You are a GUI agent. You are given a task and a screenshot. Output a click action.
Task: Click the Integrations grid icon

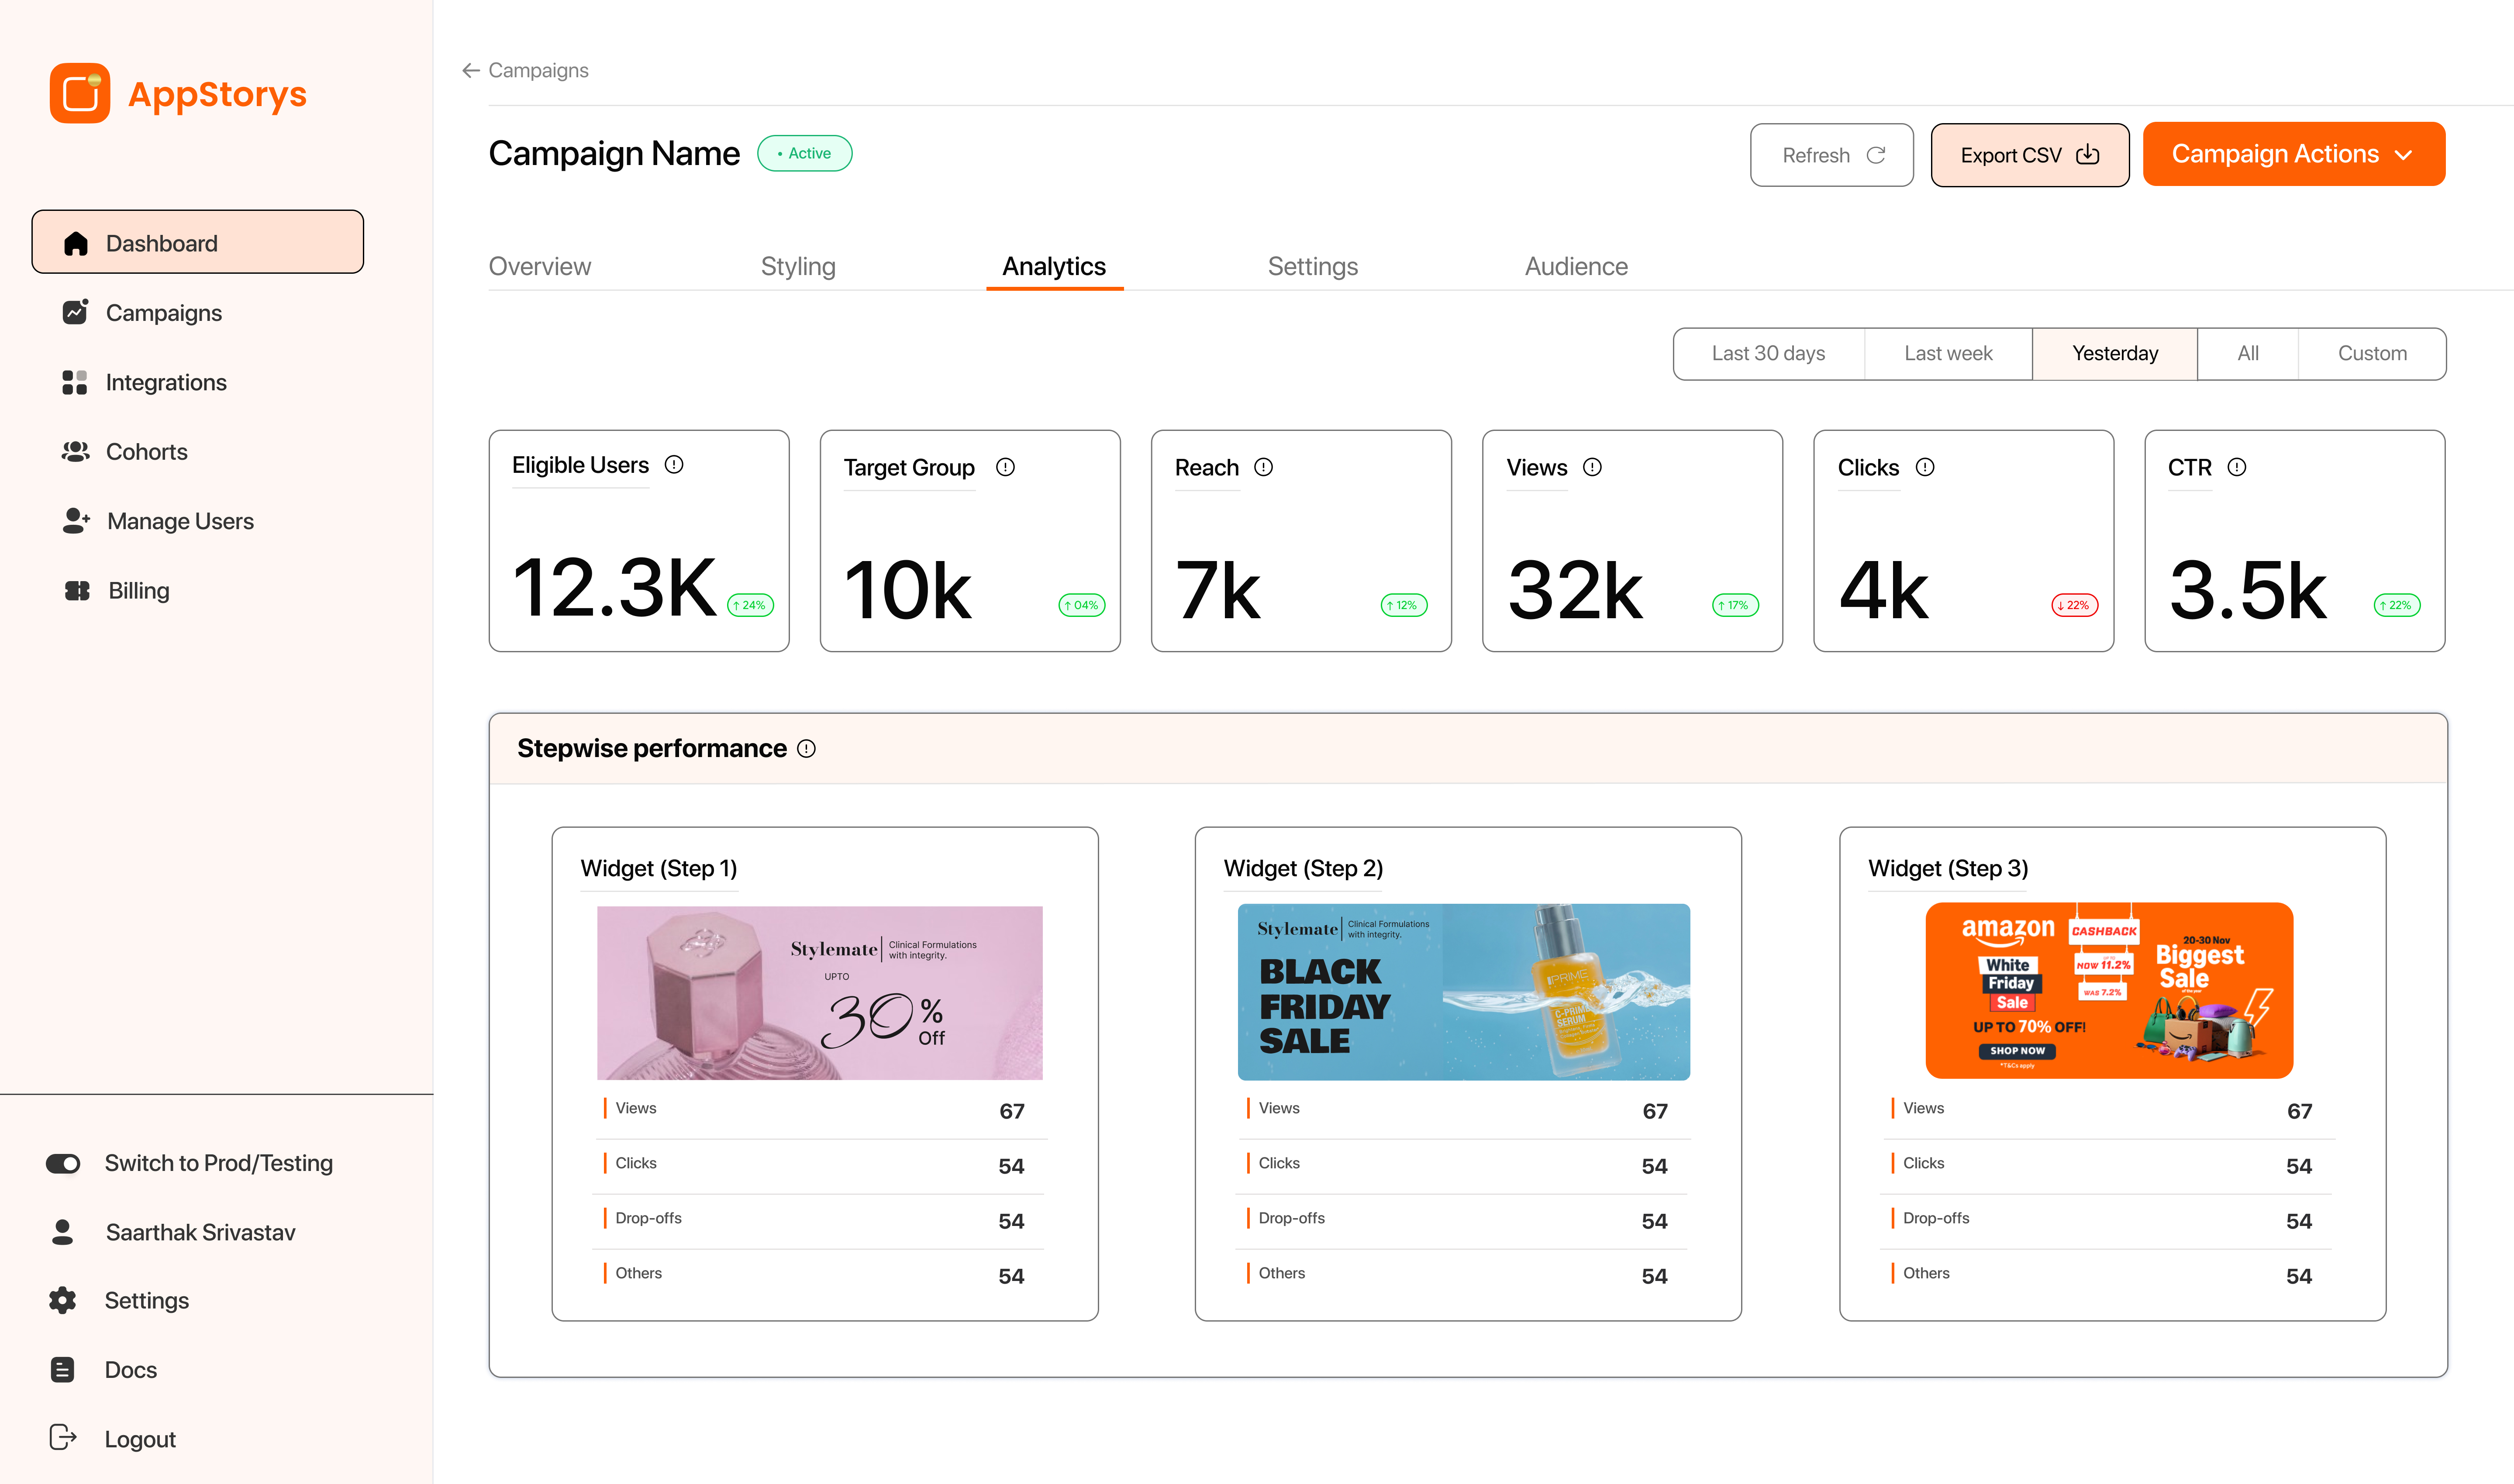75,382
